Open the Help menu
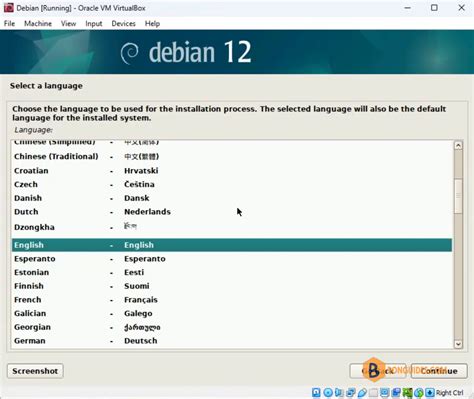The image size is (474, 399). pyautogui.click(x=152, y=24)
